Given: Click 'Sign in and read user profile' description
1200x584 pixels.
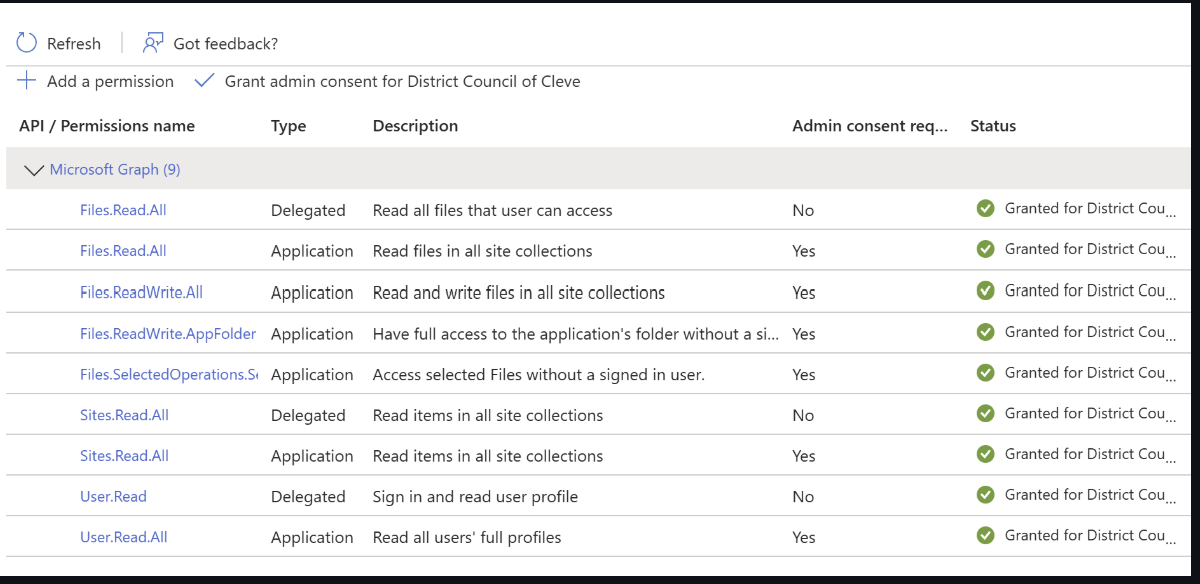Looking at the screenshot, I should click(x=475, y=497).
